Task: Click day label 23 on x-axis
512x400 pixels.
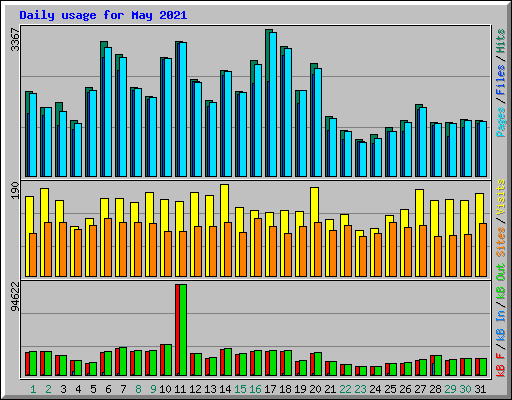Action: pyautogui.click(x=360, y=389)
